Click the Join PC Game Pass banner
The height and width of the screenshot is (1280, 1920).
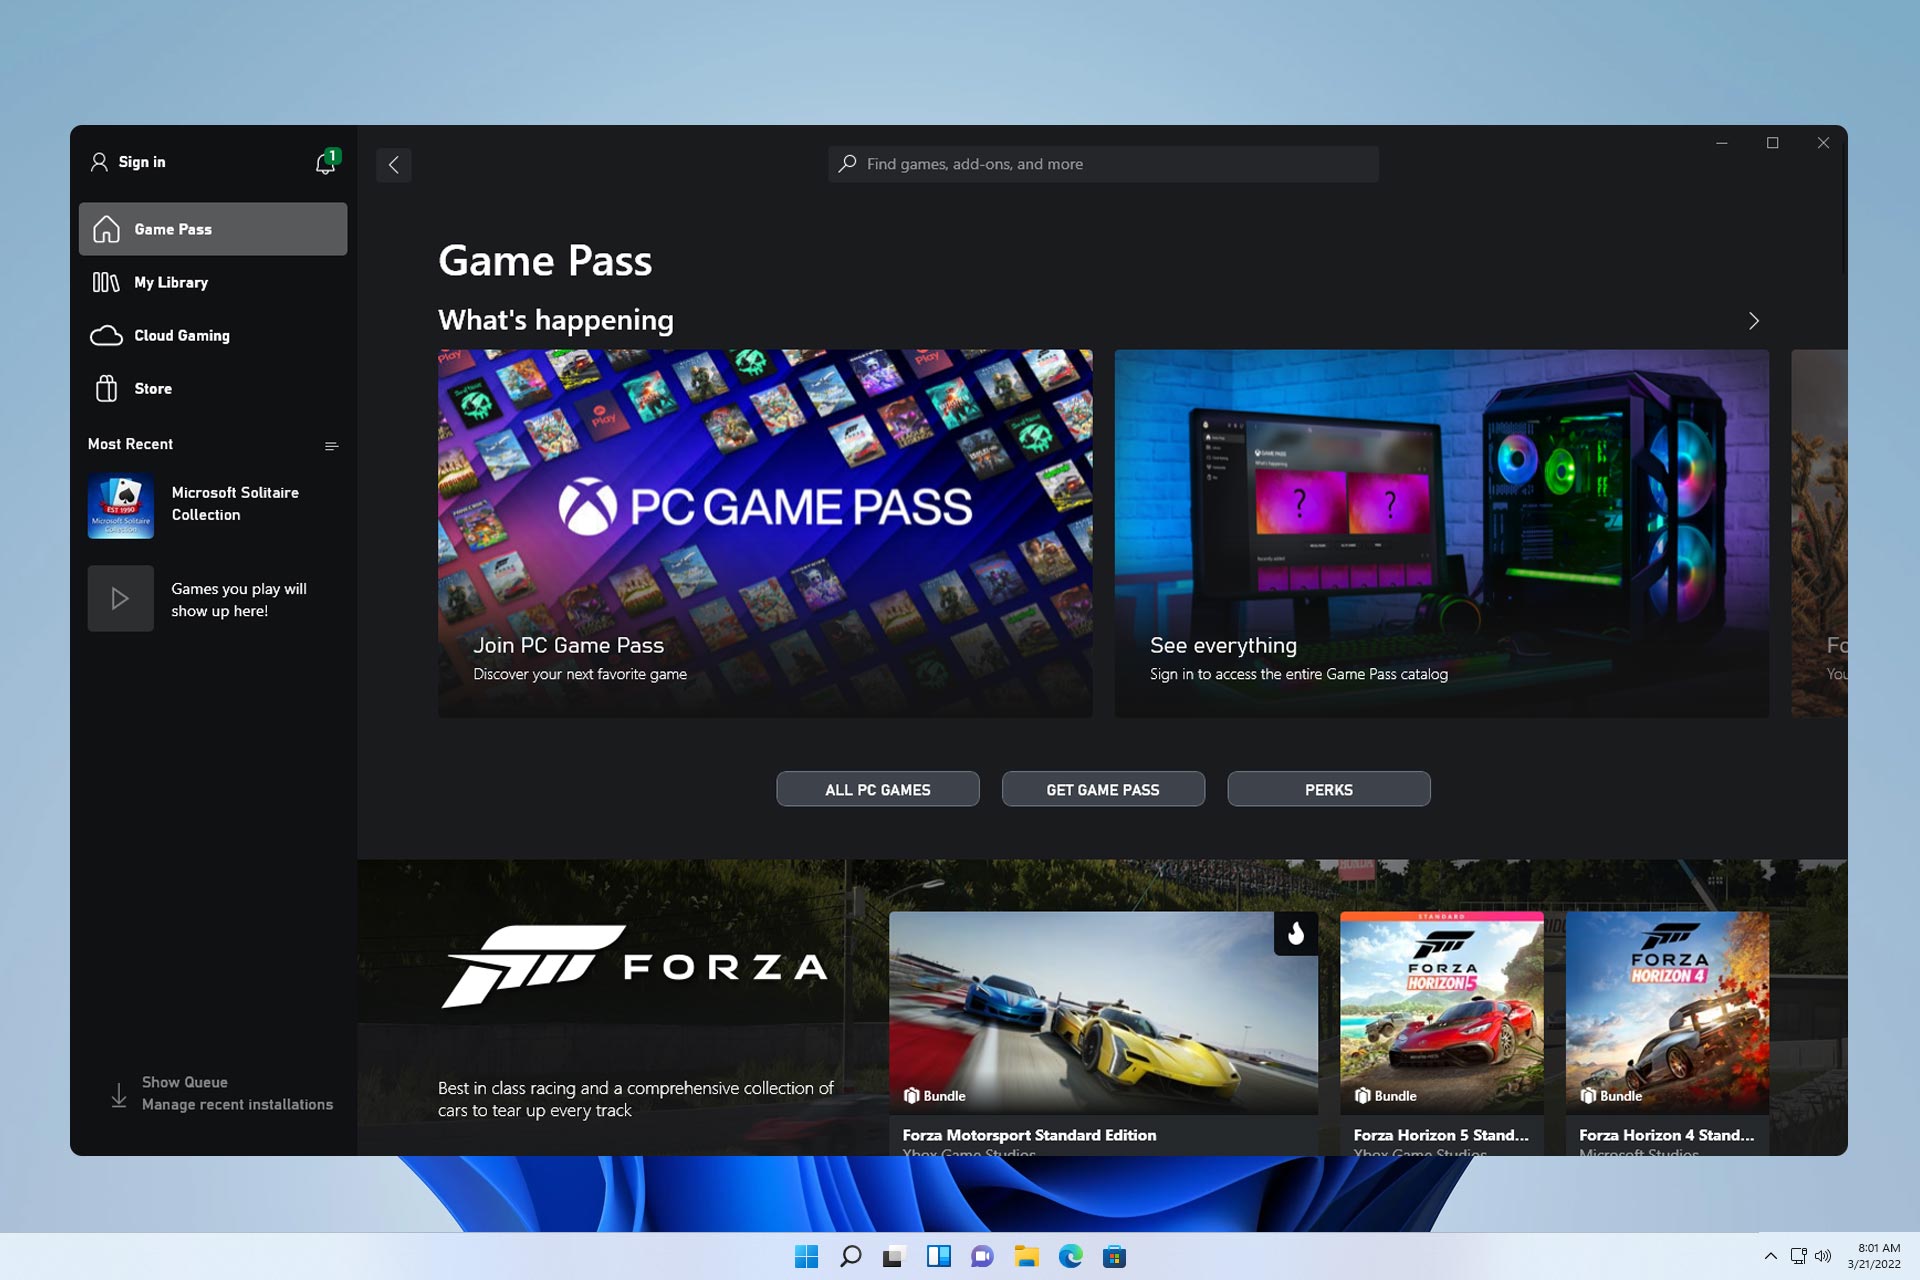click(x=765, y=532)
